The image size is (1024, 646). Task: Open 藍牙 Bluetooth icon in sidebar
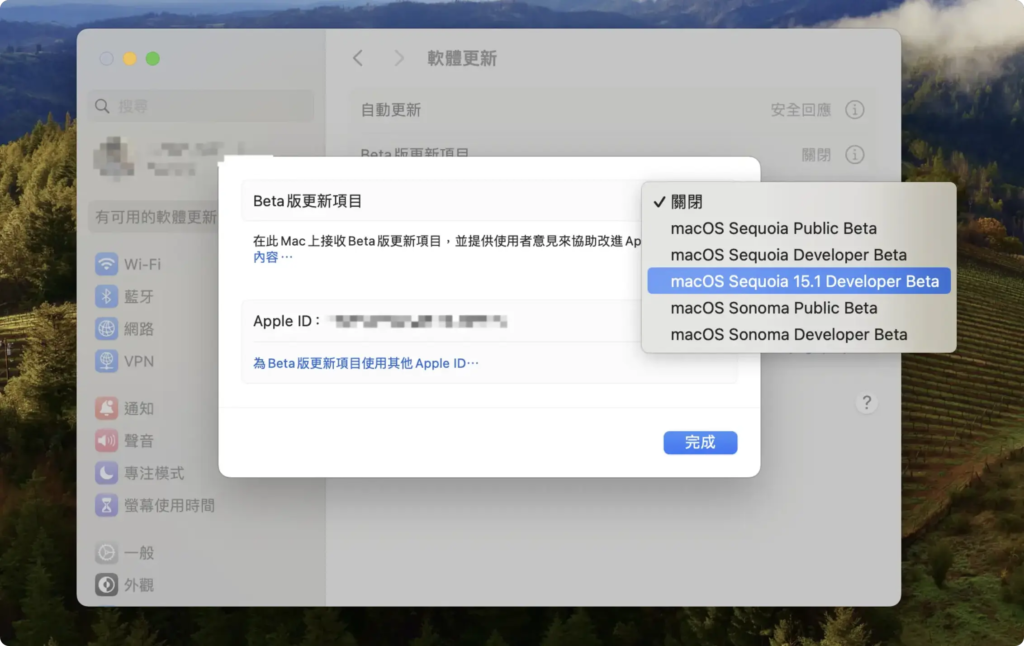[106, 296]
